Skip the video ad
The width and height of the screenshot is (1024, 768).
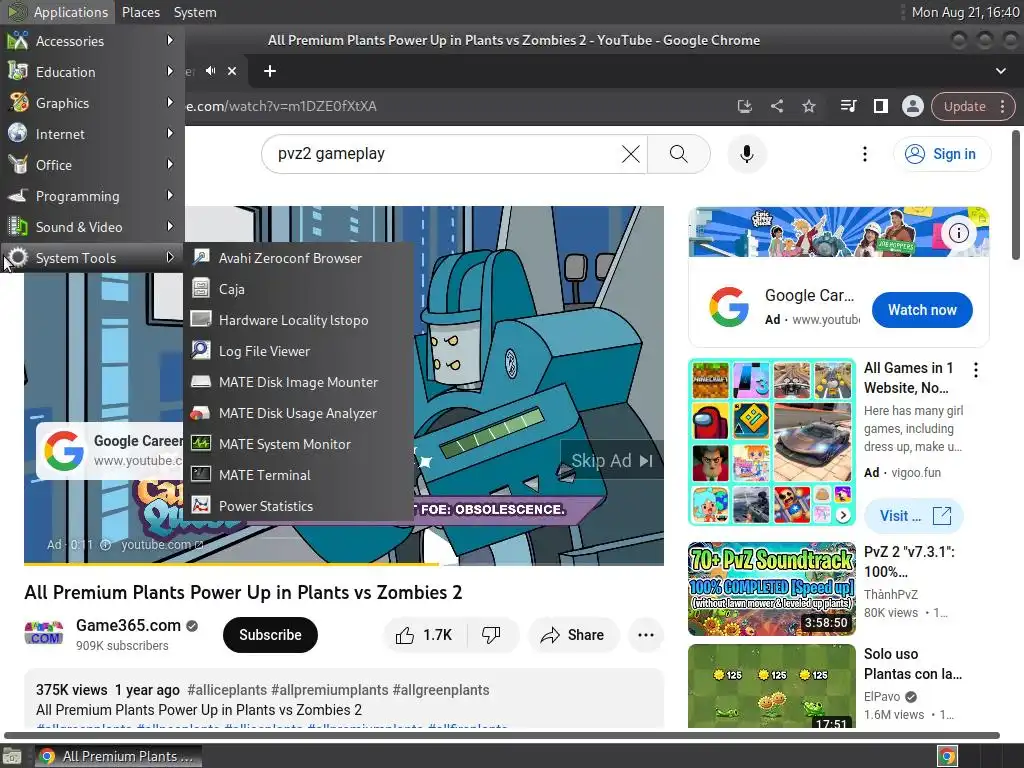click(611, 461)
